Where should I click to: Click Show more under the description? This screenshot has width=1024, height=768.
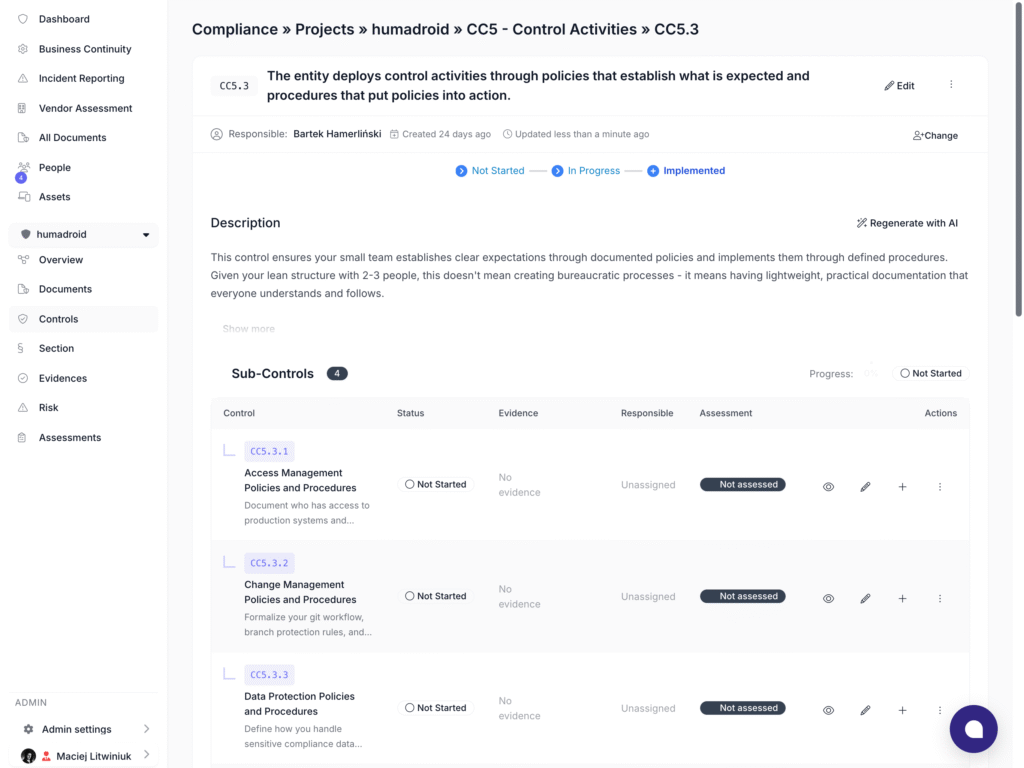pyautogui.click(x=248, y=329)
